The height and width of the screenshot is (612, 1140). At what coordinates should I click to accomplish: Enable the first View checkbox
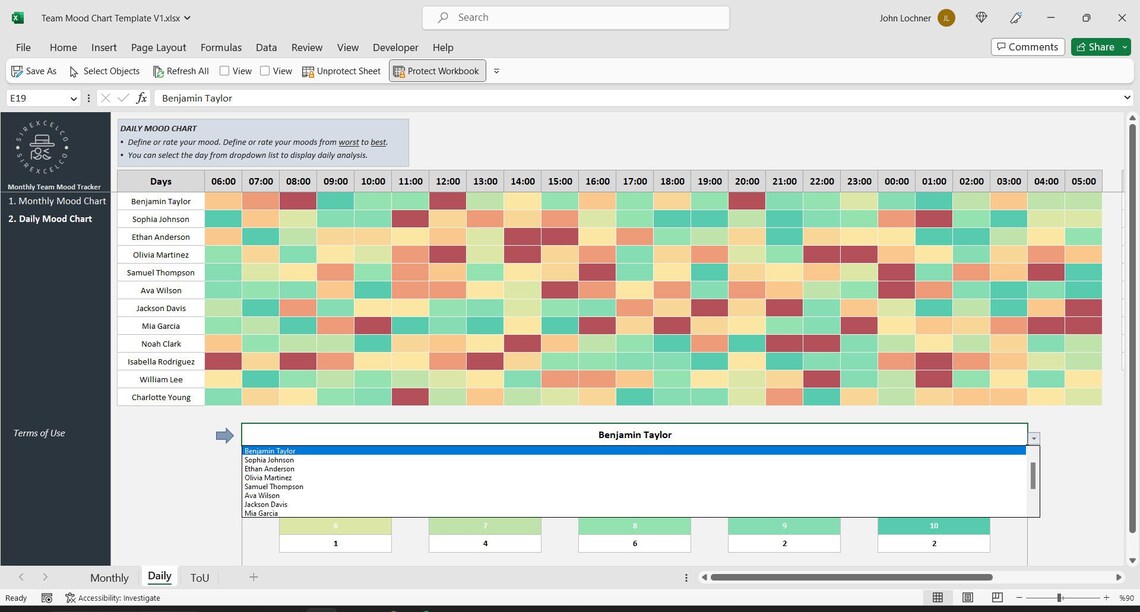point(225,70)
